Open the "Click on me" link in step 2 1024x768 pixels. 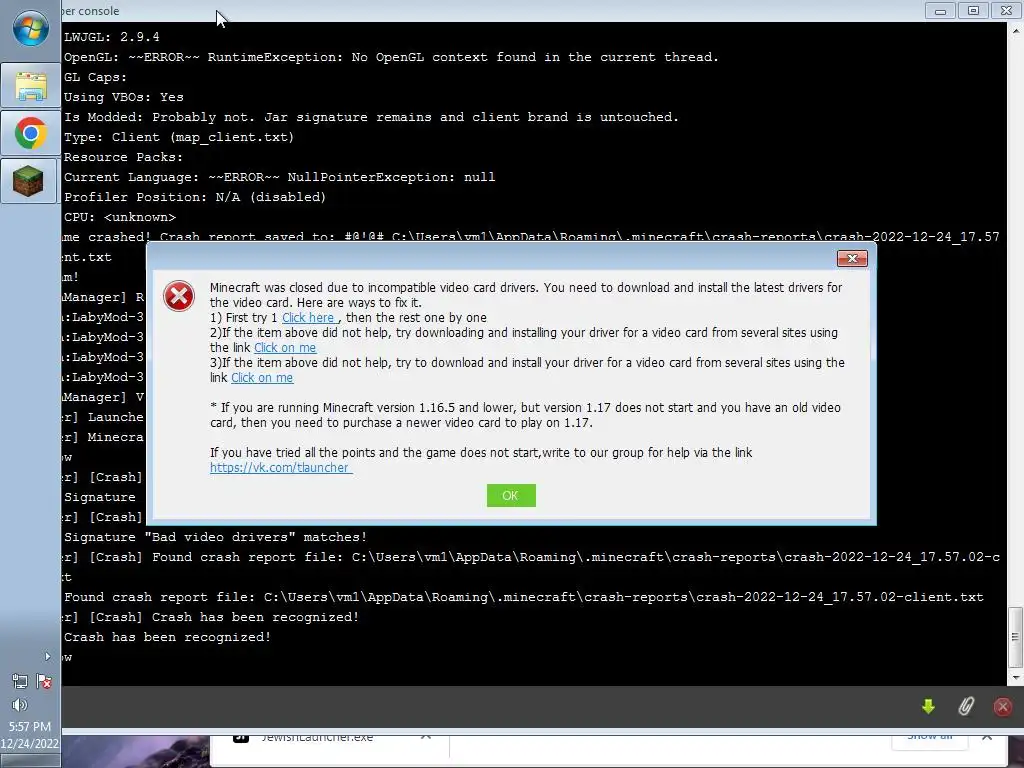(x=285, y=348)
